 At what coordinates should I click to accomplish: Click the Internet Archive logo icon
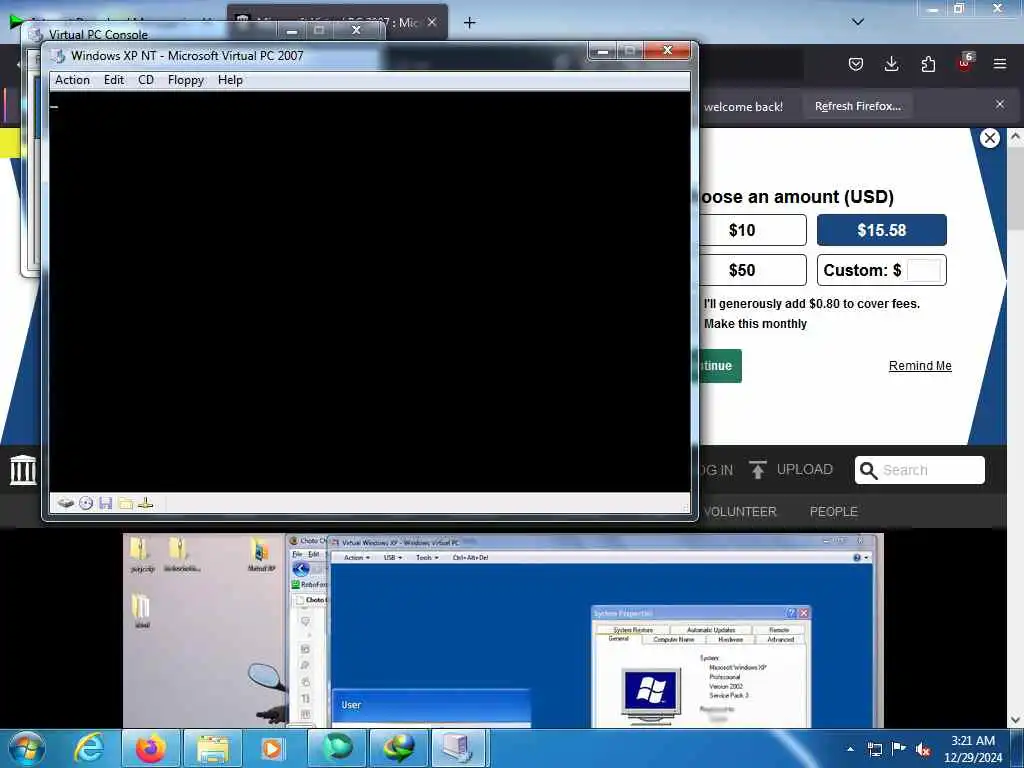pos(23,470)
